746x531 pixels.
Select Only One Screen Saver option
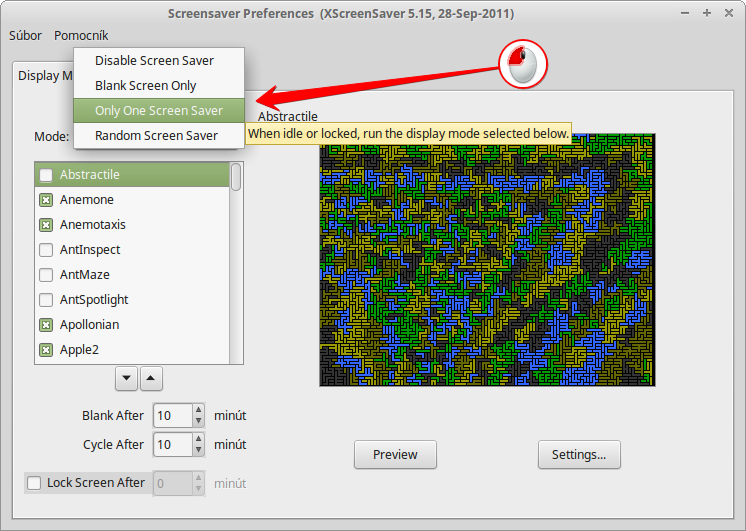[159, 110]
